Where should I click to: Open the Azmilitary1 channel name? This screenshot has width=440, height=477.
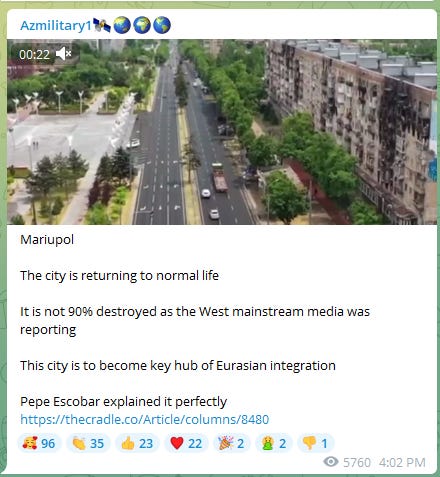click(56, 25)
